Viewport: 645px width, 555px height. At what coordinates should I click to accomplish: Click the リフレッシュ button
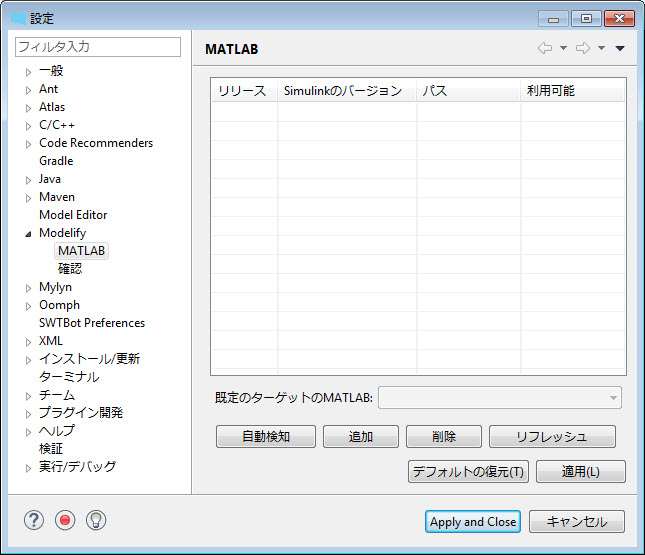tap(552, 437)
